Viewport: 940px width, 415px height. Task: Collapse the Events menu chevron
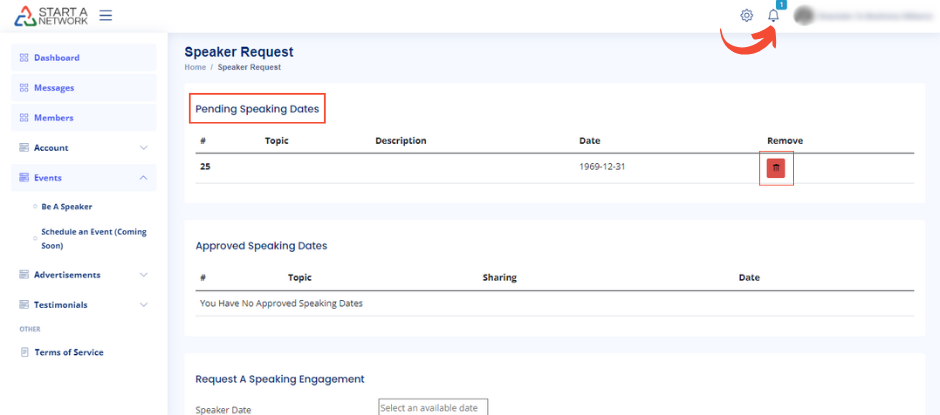tap(143, 178)
